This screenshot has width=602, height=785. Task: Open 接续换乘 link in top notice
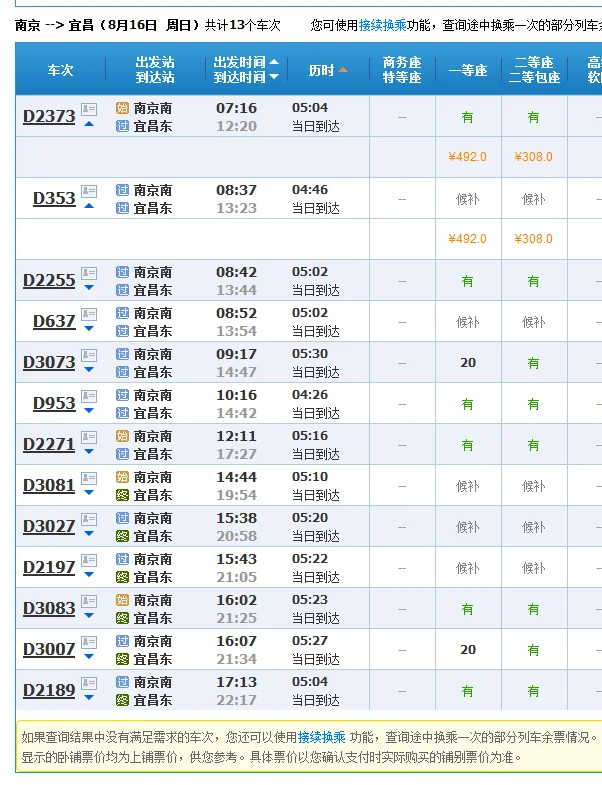(383, 25)
